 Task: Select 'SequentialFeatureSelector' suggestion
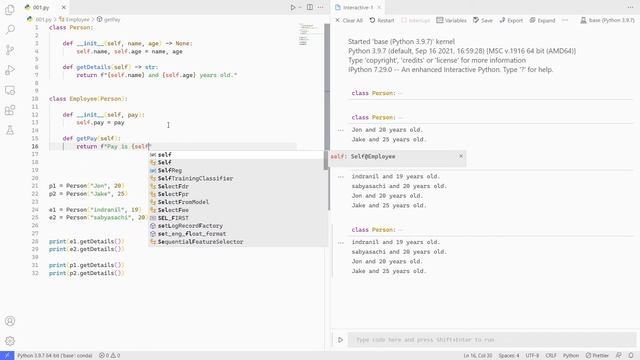(238, 242)
